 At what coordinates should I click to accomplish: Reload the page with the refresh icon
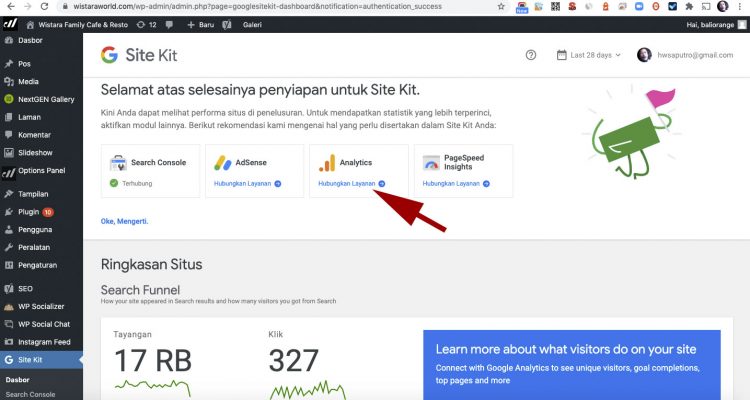pos(44,7)
